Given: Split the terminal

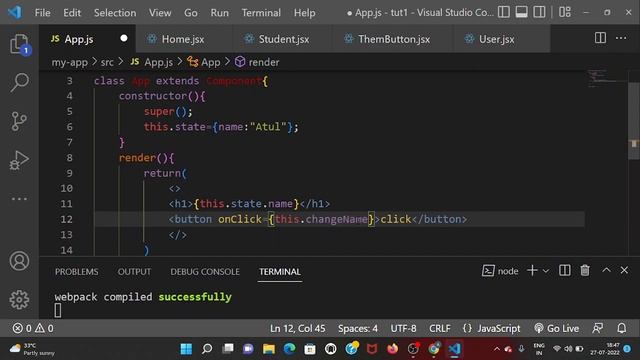Looking at the screenshot, I should (564, 271).
